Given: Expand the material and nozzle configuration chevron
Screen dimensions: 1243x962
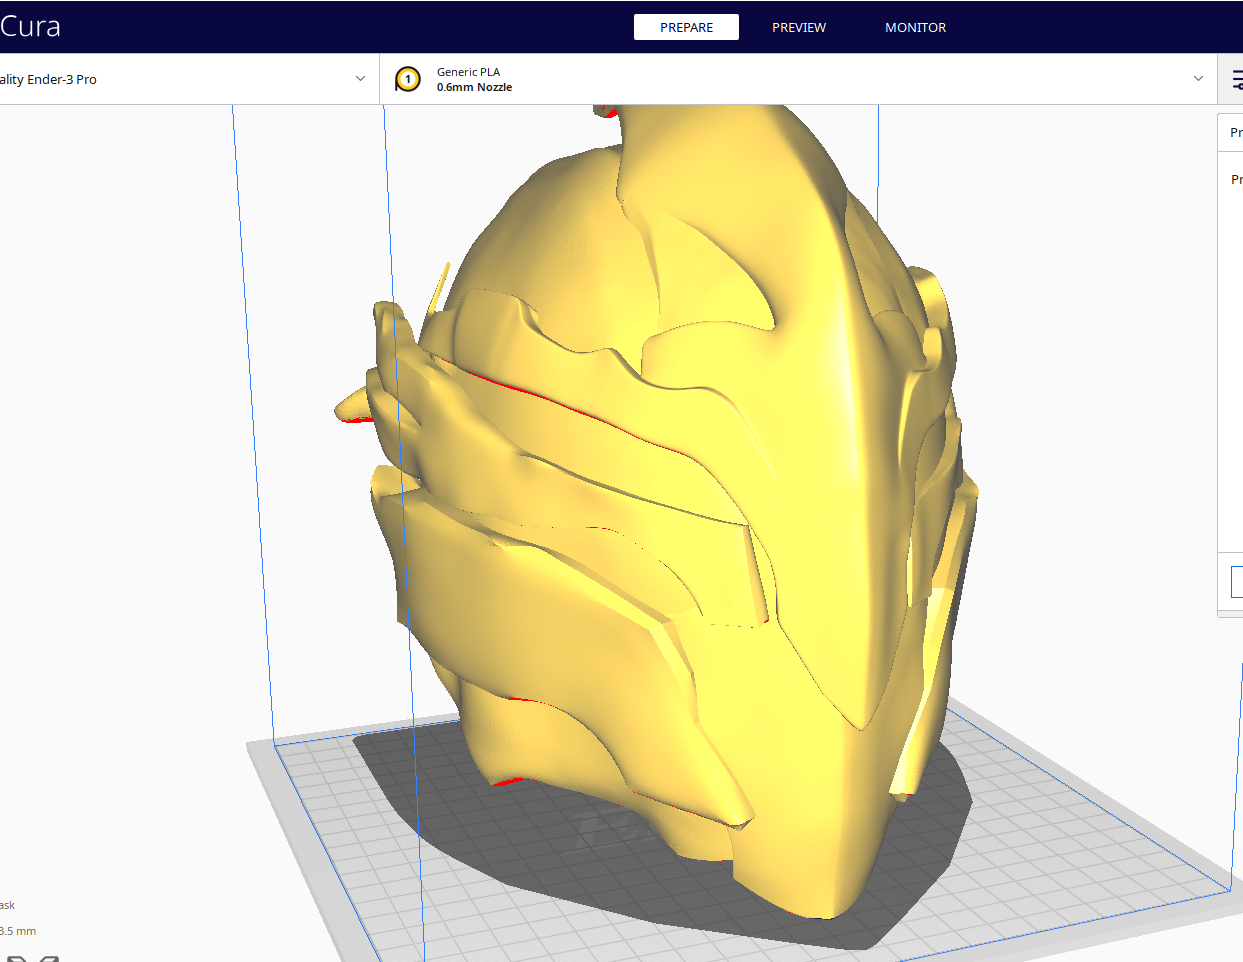Looking at the screenshot, I should [1198, 79].
